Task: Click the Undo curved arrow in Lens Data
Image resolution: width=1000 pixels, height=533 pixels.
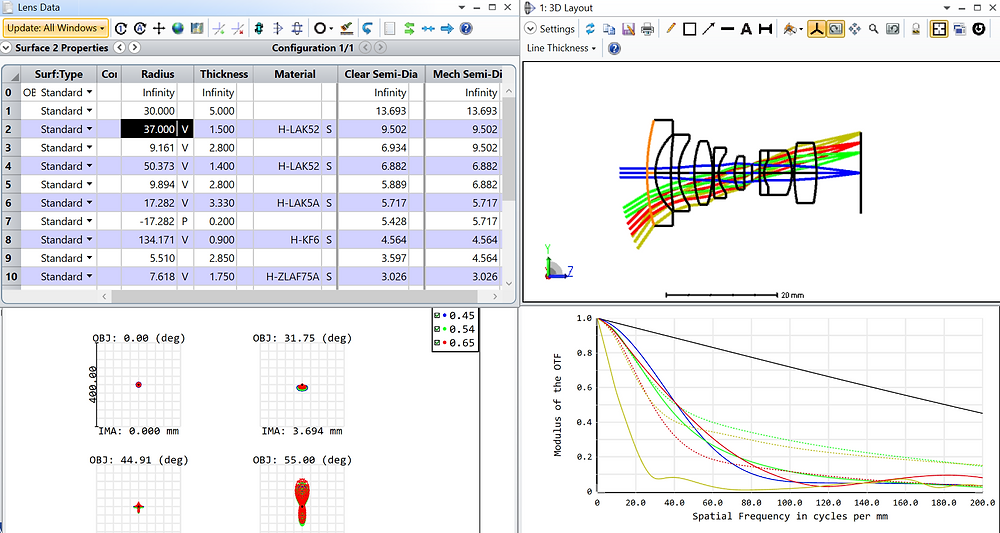Action: (367, 28)
